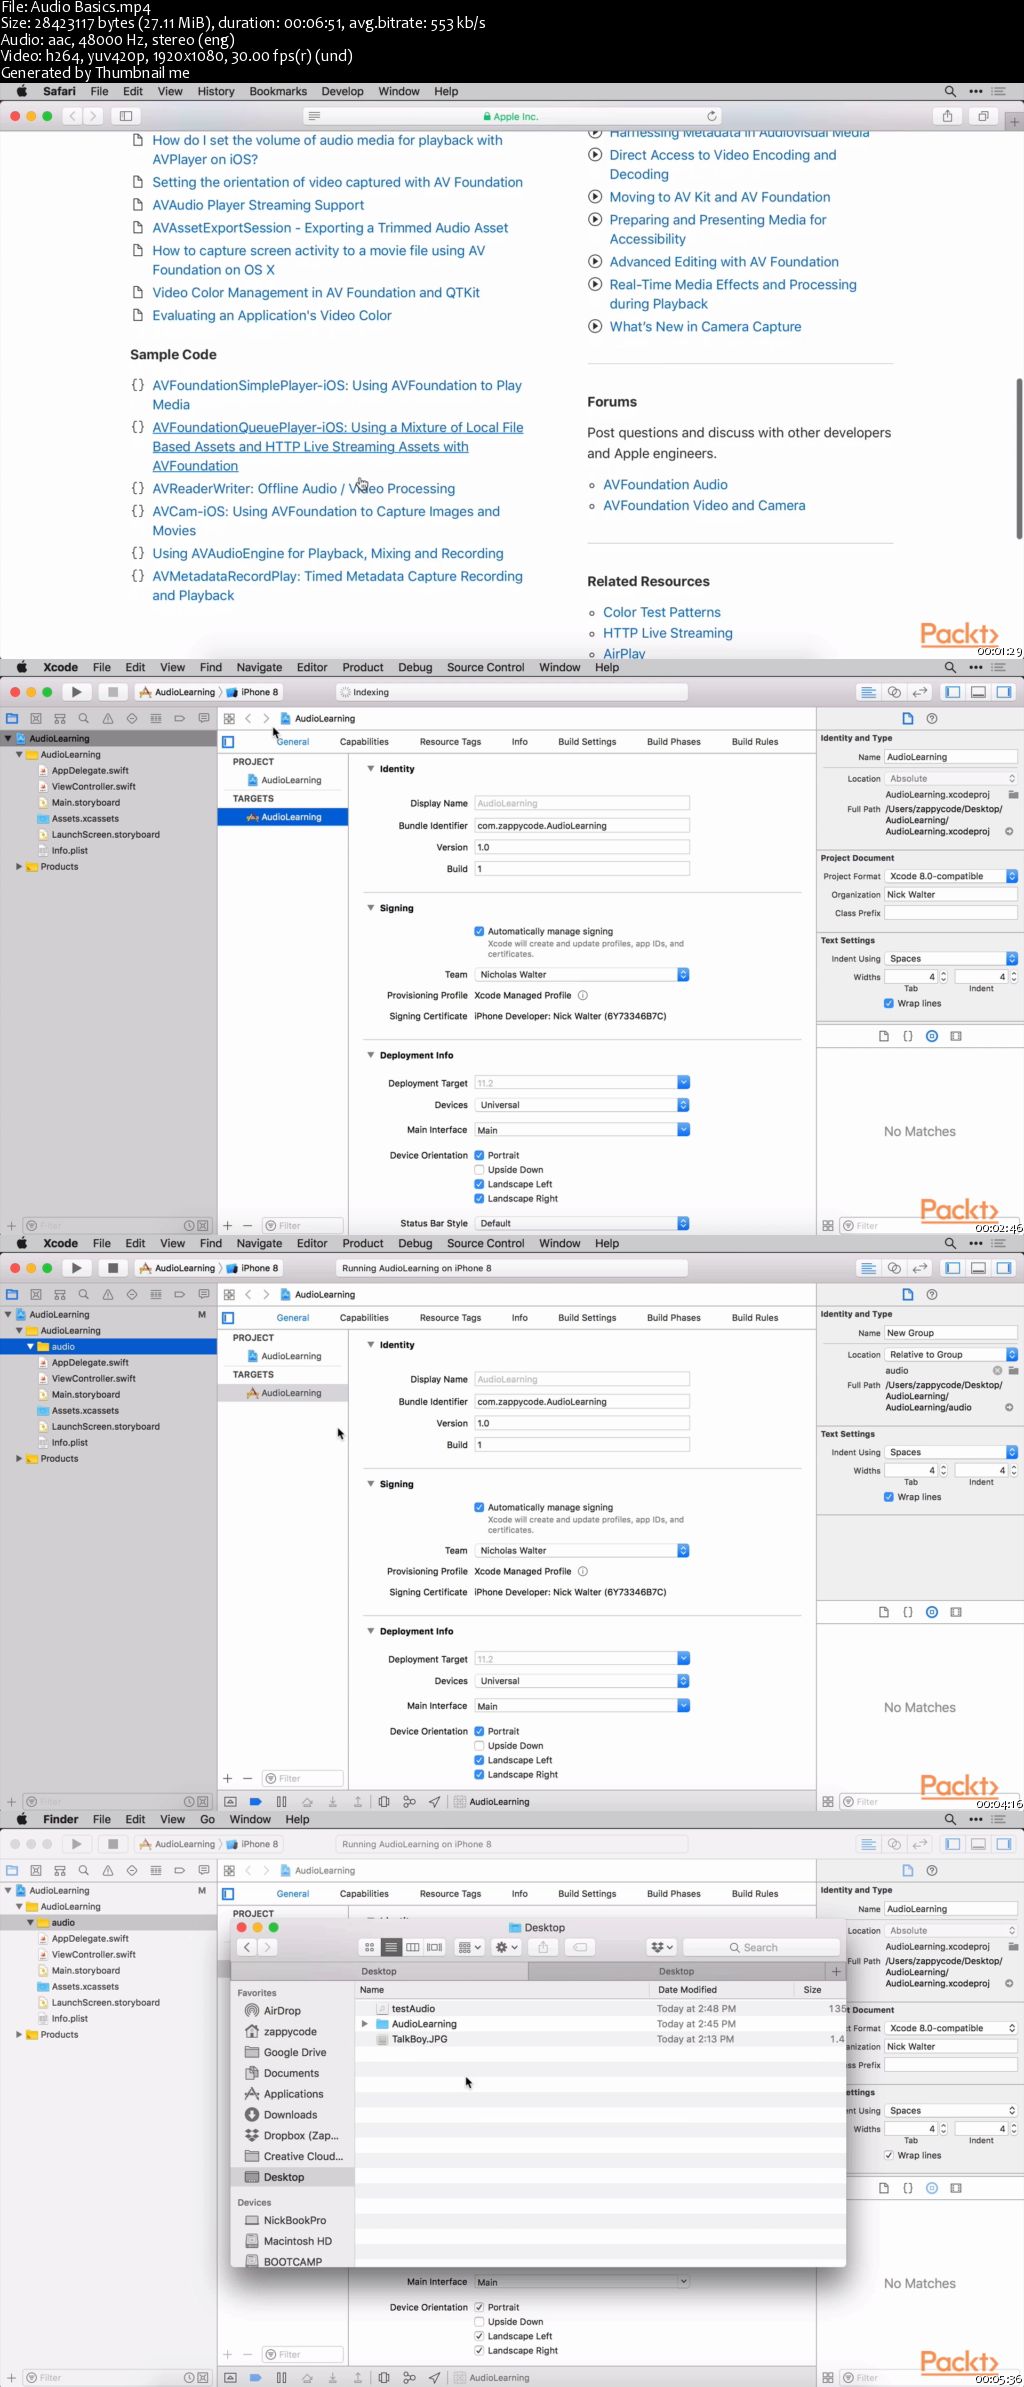Toggle Portrait orientation in the Indexing Xcode window

coord(479,1155)
